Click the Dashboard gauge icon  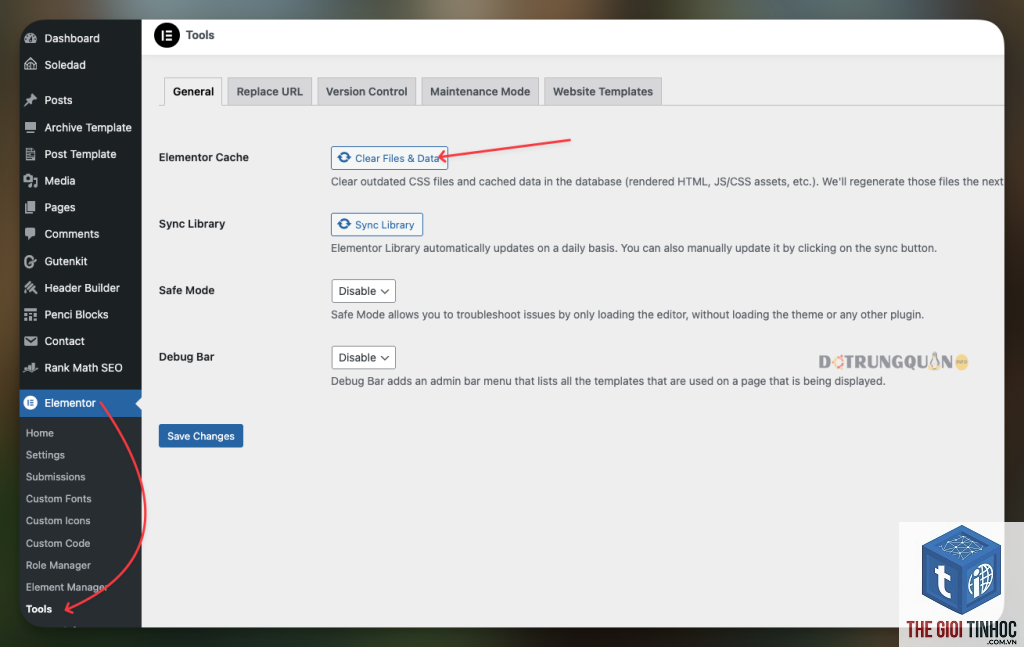tap(31, 38)
